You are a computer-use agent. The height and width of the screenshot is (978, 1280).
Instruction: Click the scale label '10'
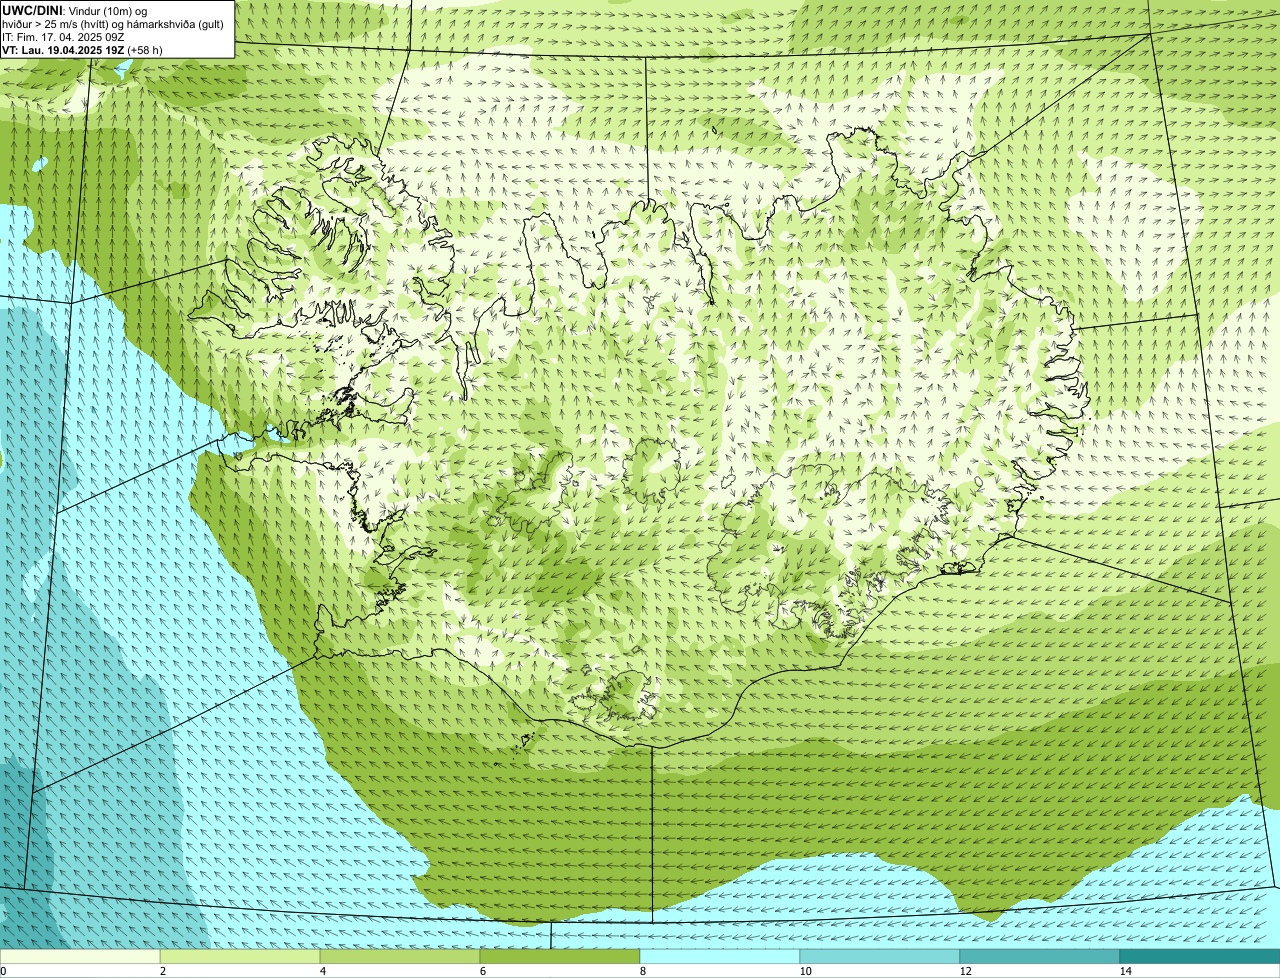pos(804,971)
